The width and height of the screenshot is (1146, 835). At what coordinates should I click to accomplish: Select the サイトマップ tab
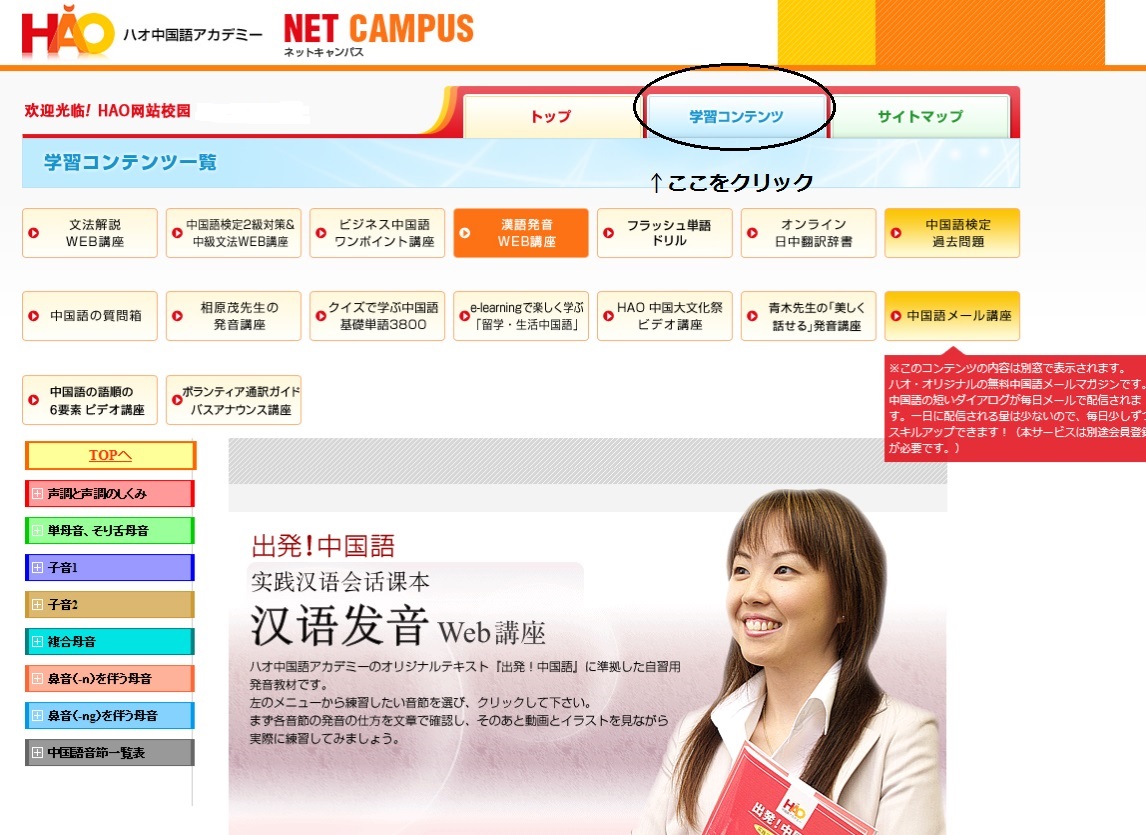(x=920, y=117)
